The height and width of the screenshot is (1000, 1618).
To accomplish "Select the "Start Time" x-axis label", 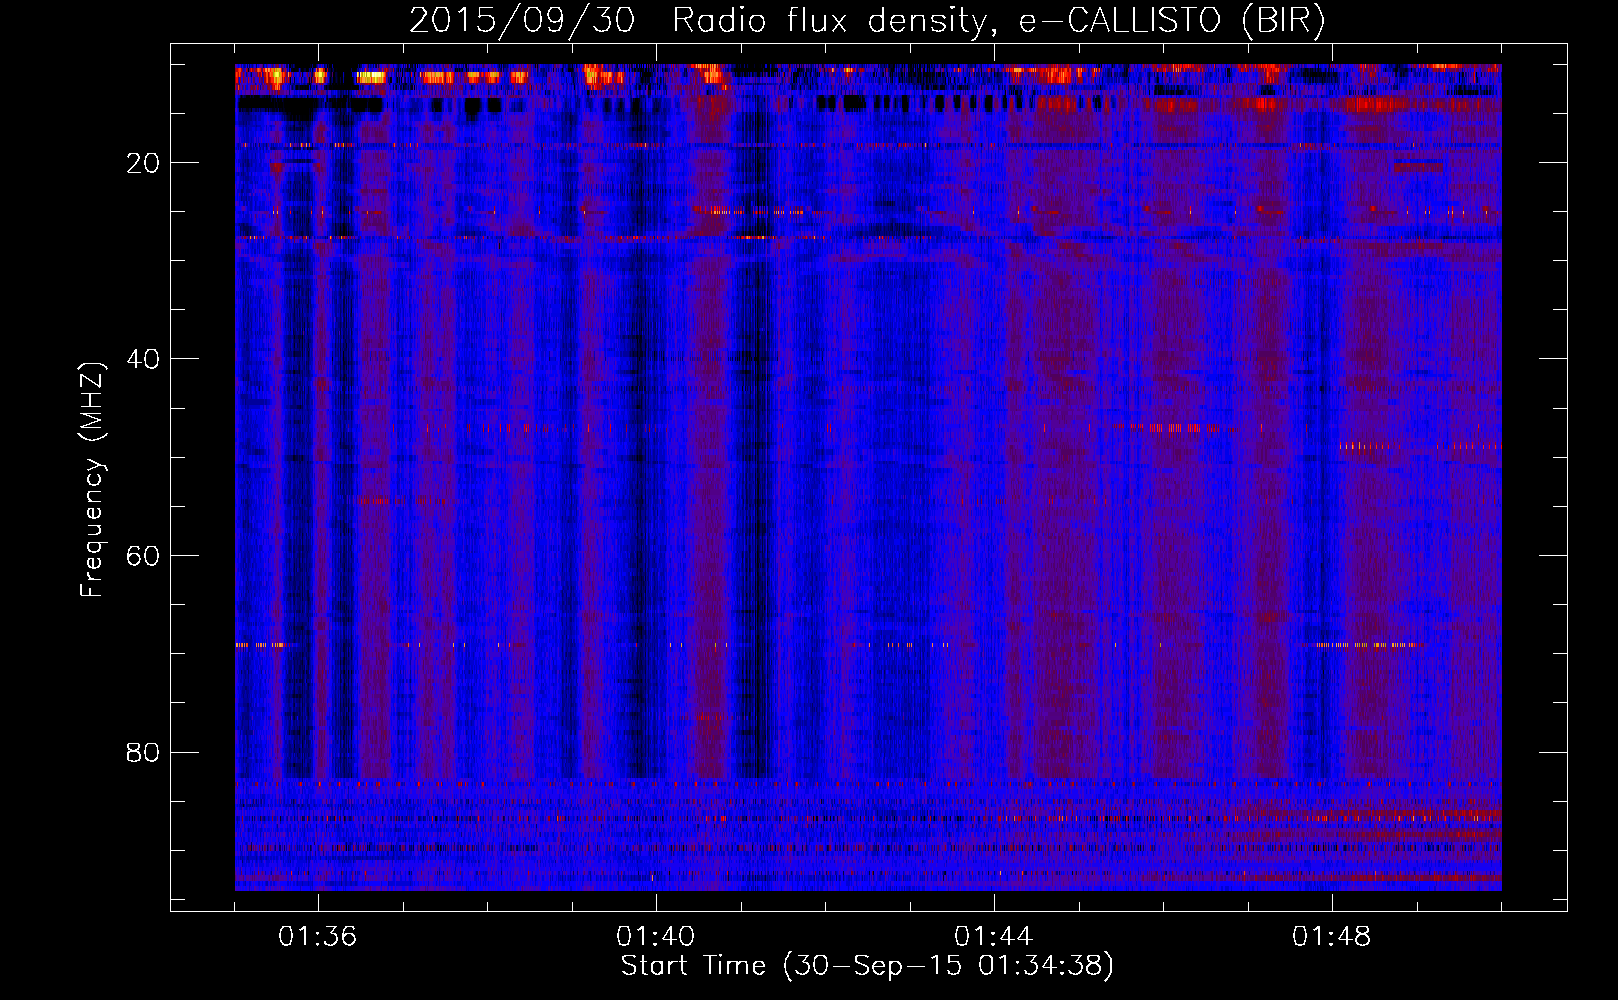I will click(692, 966).
